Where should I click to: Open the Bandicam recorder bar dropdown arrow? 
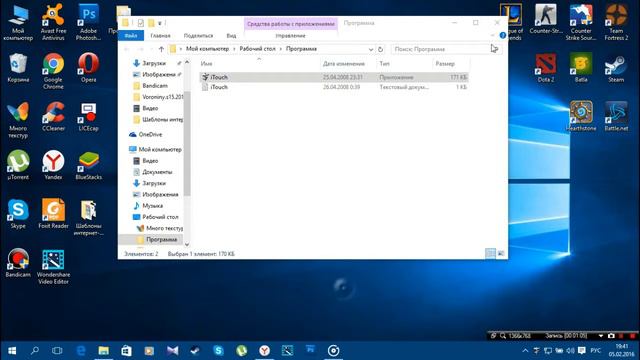(600, 336)
